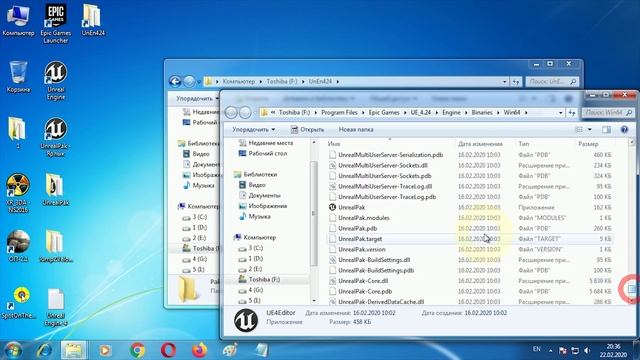Open the media player taskbar icon
Image resolution: width=640 pixels, height=360 pixels.
coord(105,350)
